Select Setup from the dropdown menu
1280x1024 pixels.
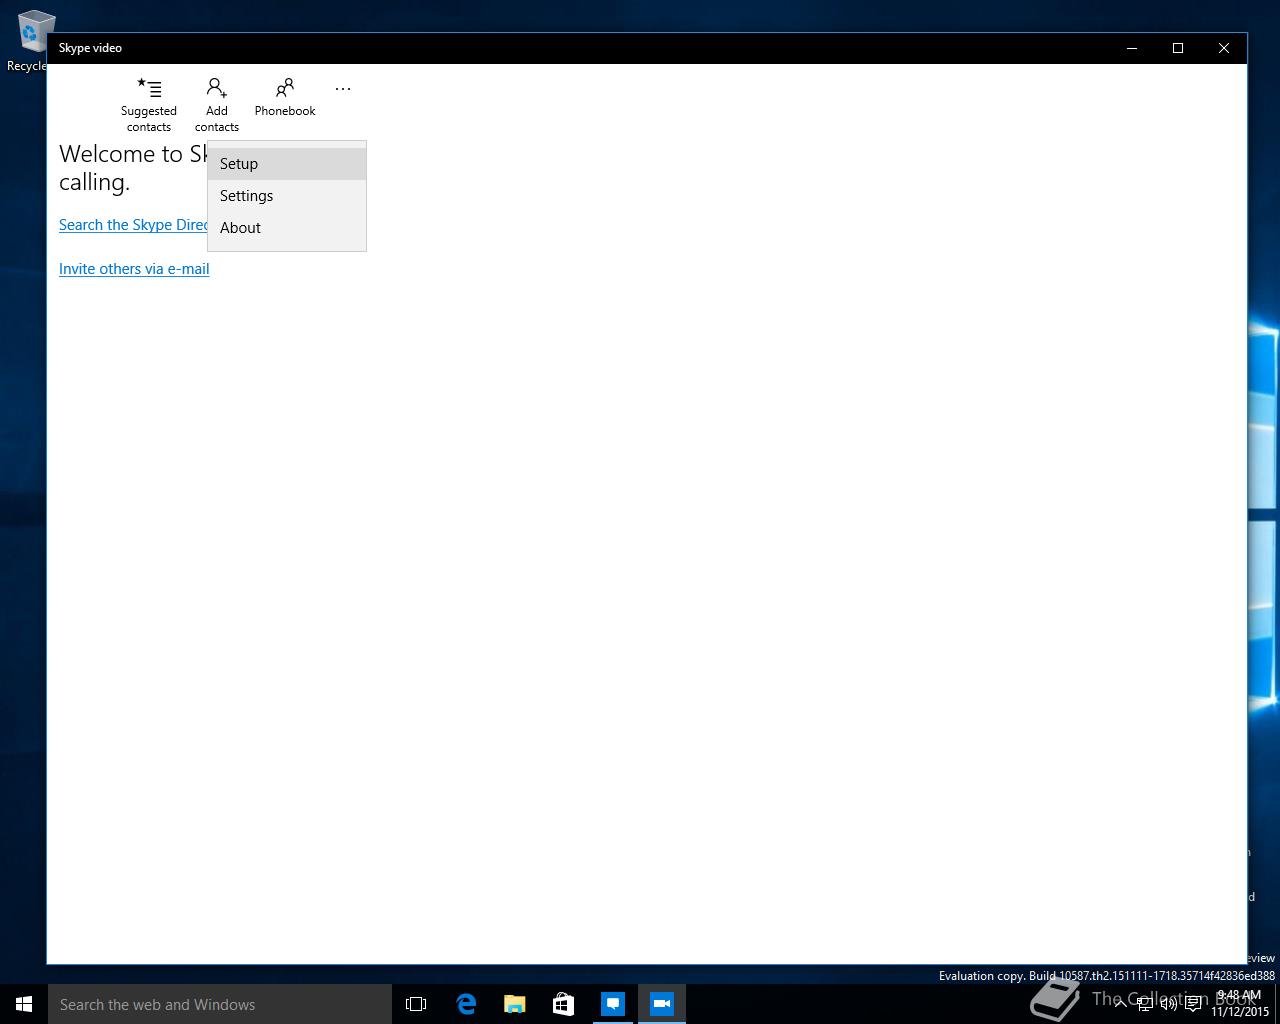(287, 164)
